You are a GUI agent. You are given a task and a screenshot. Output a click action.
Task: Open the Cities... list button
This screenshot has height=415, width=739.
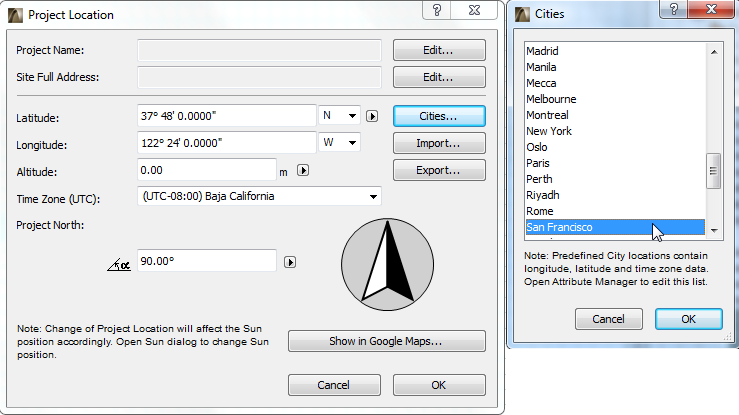(x=439, y=116)
